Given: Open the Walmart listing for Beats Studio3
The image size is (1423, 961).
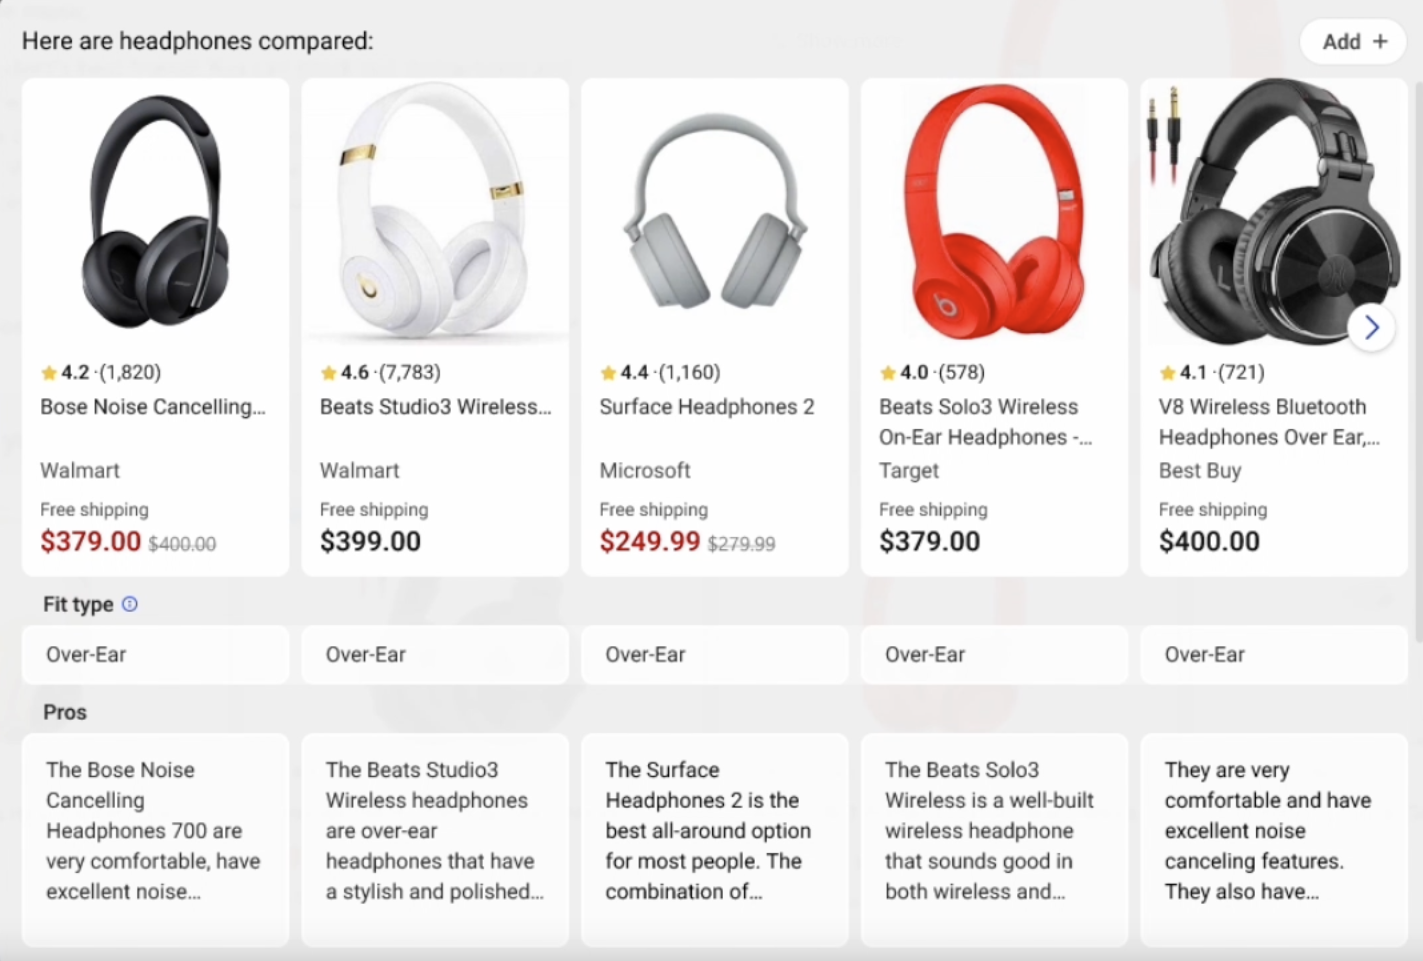Looking at the screenshot, I should (359, 470).
